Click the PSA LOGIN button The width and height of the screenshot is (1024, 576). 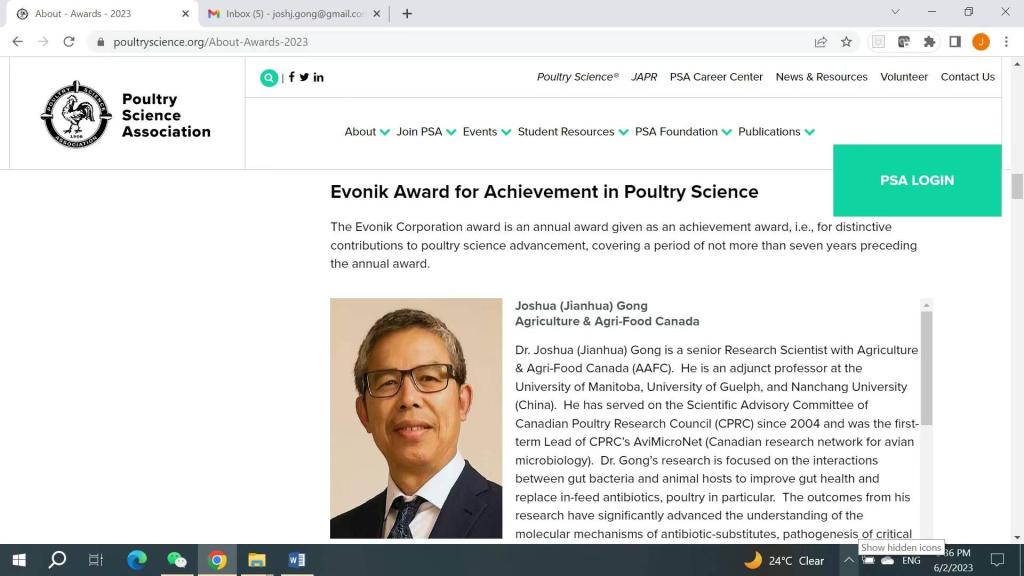point(917,180)
